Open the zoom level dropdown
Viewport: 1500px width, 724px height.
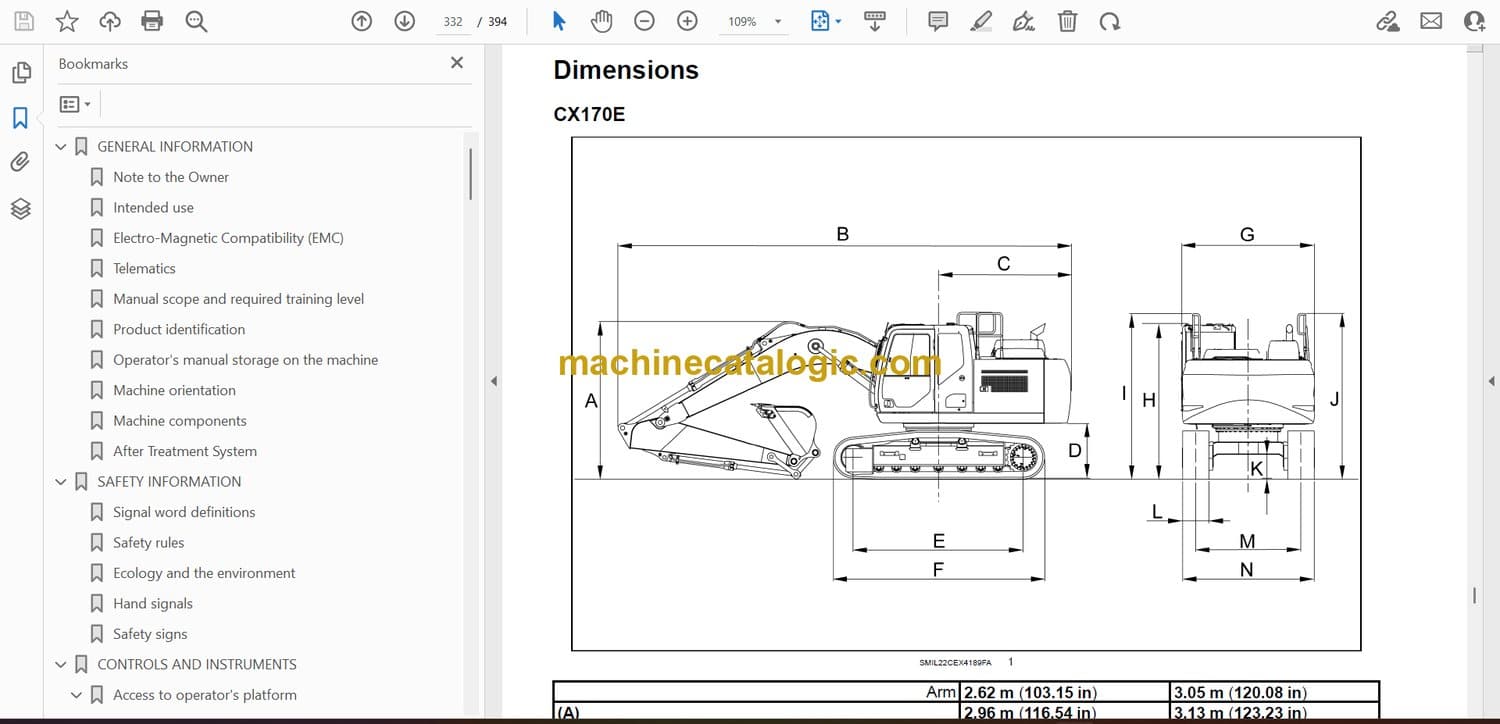click(x=777, y=21)
